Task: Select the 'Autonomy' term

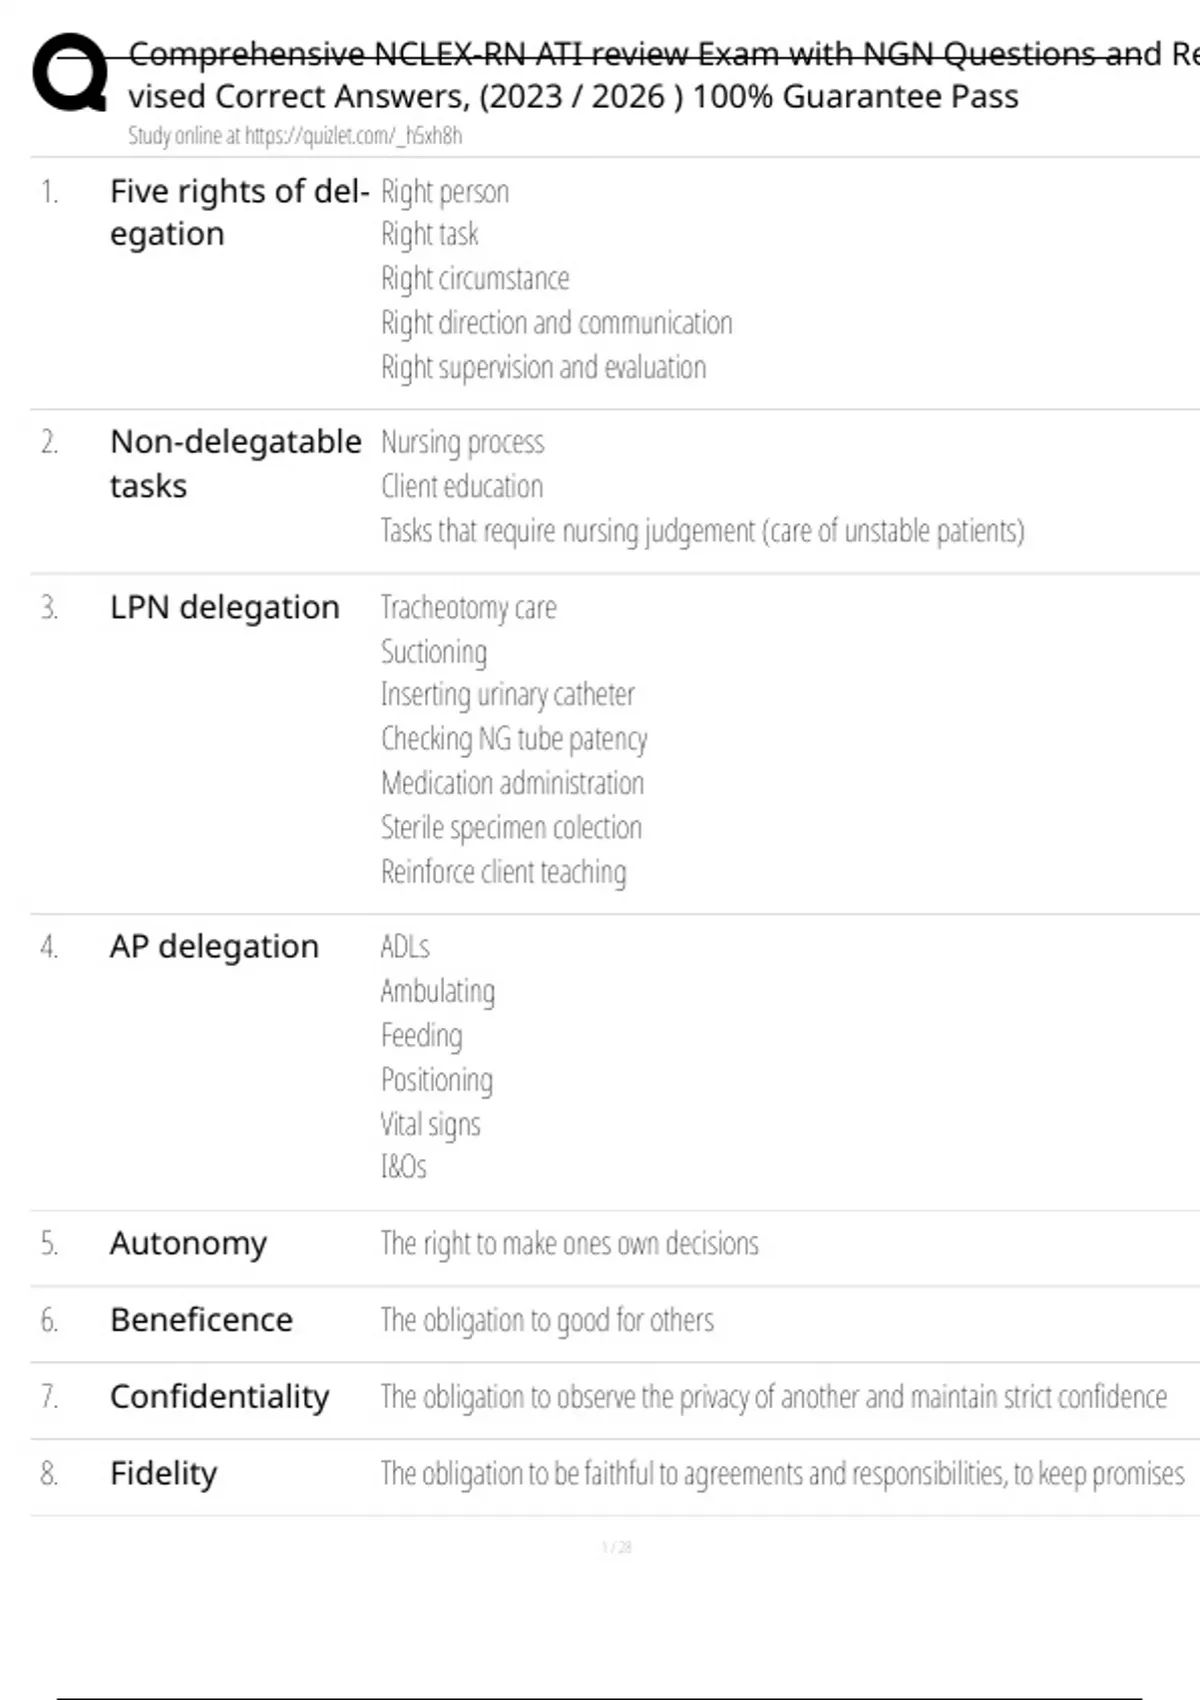Action: click(x=188, y=1243)
